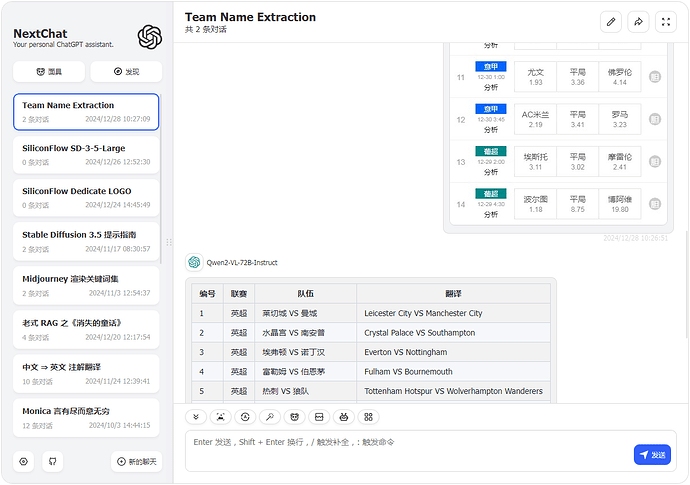Click the AC米兰 2.19 odds cell

pyautogui.click(x=536, y=119)
